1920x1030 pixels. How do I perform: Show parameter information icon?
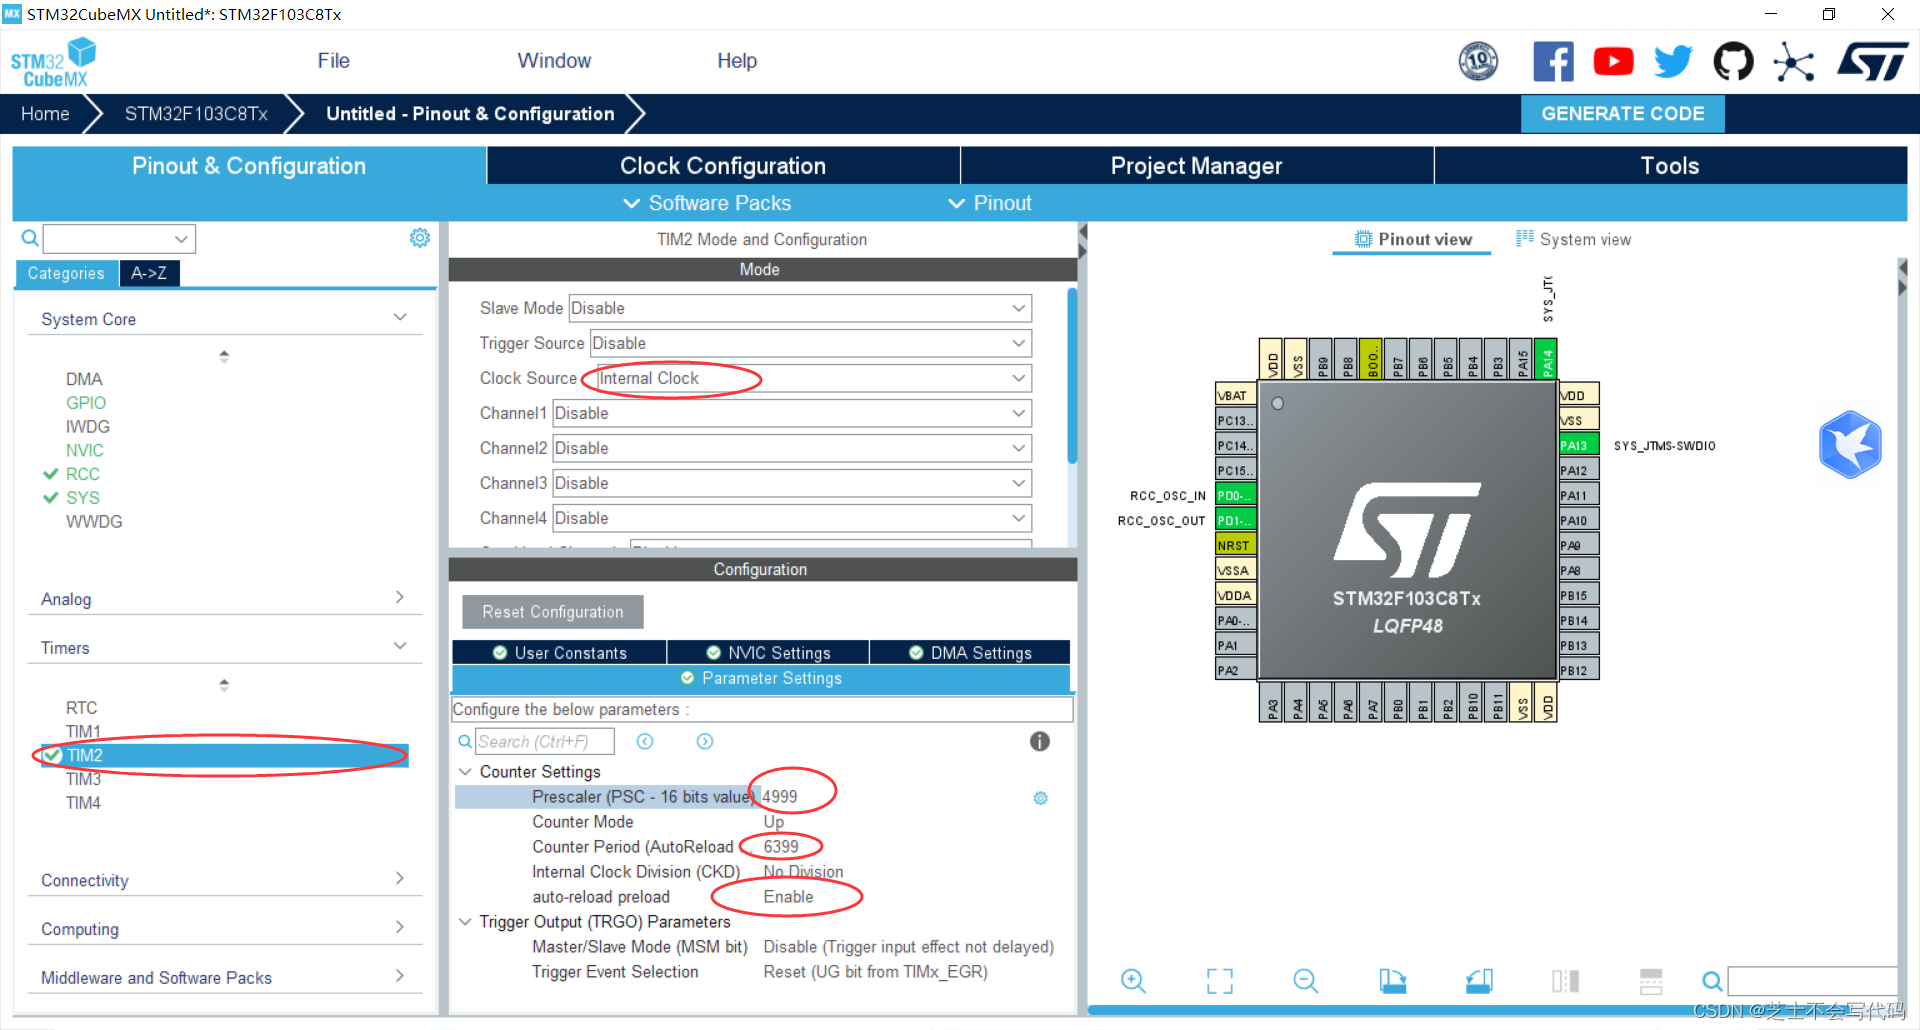point(1040,741)
